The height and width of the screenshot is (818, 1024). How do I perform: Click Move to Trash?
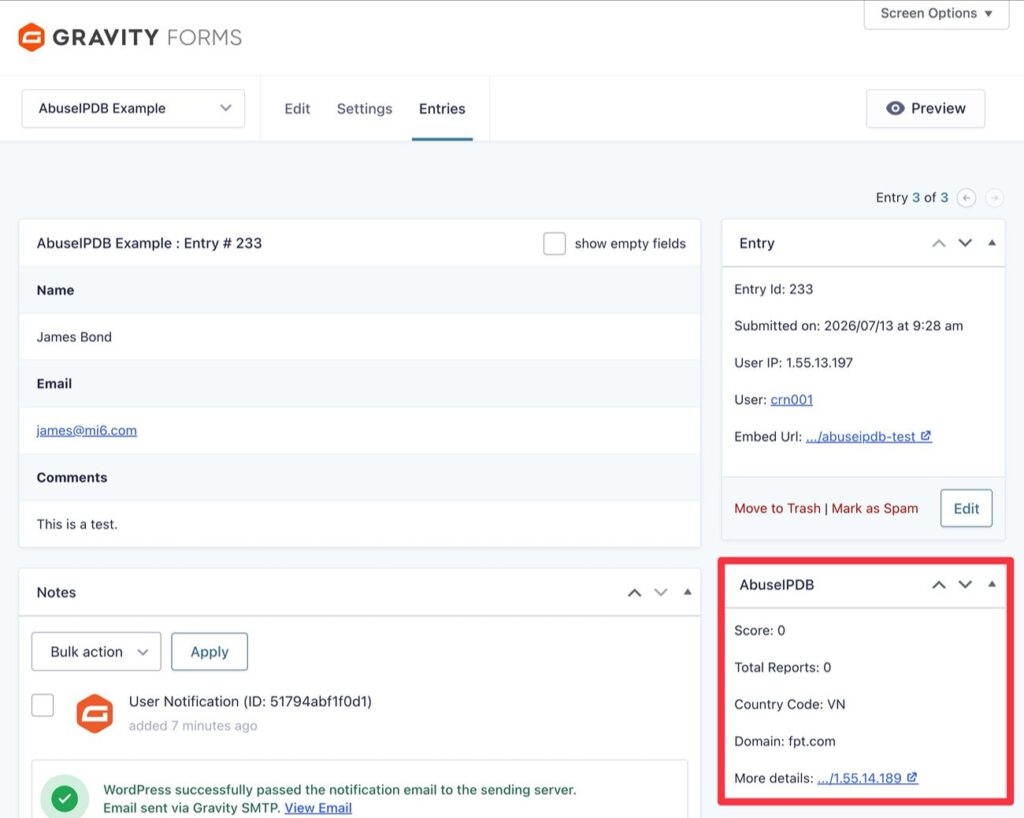coord(777,509)
